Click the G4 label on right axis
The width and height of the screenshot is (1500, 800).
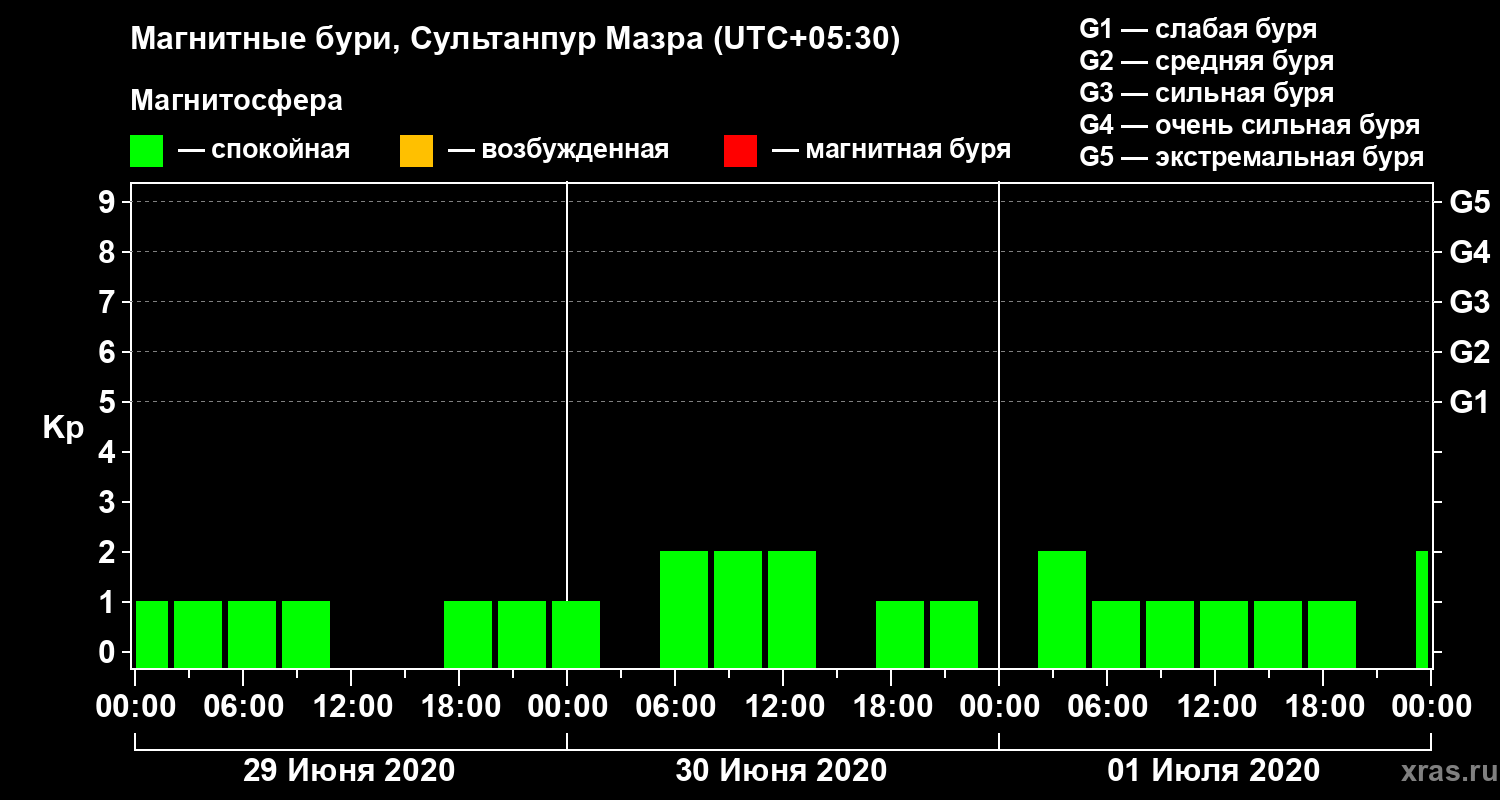[1470, 252]
